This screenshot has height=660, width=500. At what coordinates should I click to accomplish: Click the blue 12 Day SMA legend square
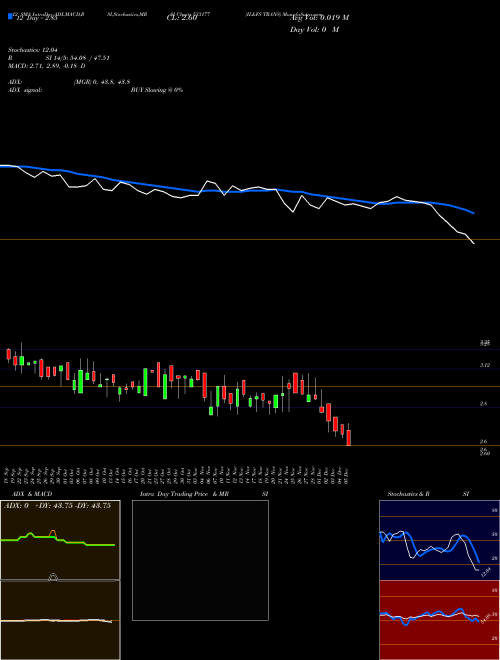coord(10,16)
